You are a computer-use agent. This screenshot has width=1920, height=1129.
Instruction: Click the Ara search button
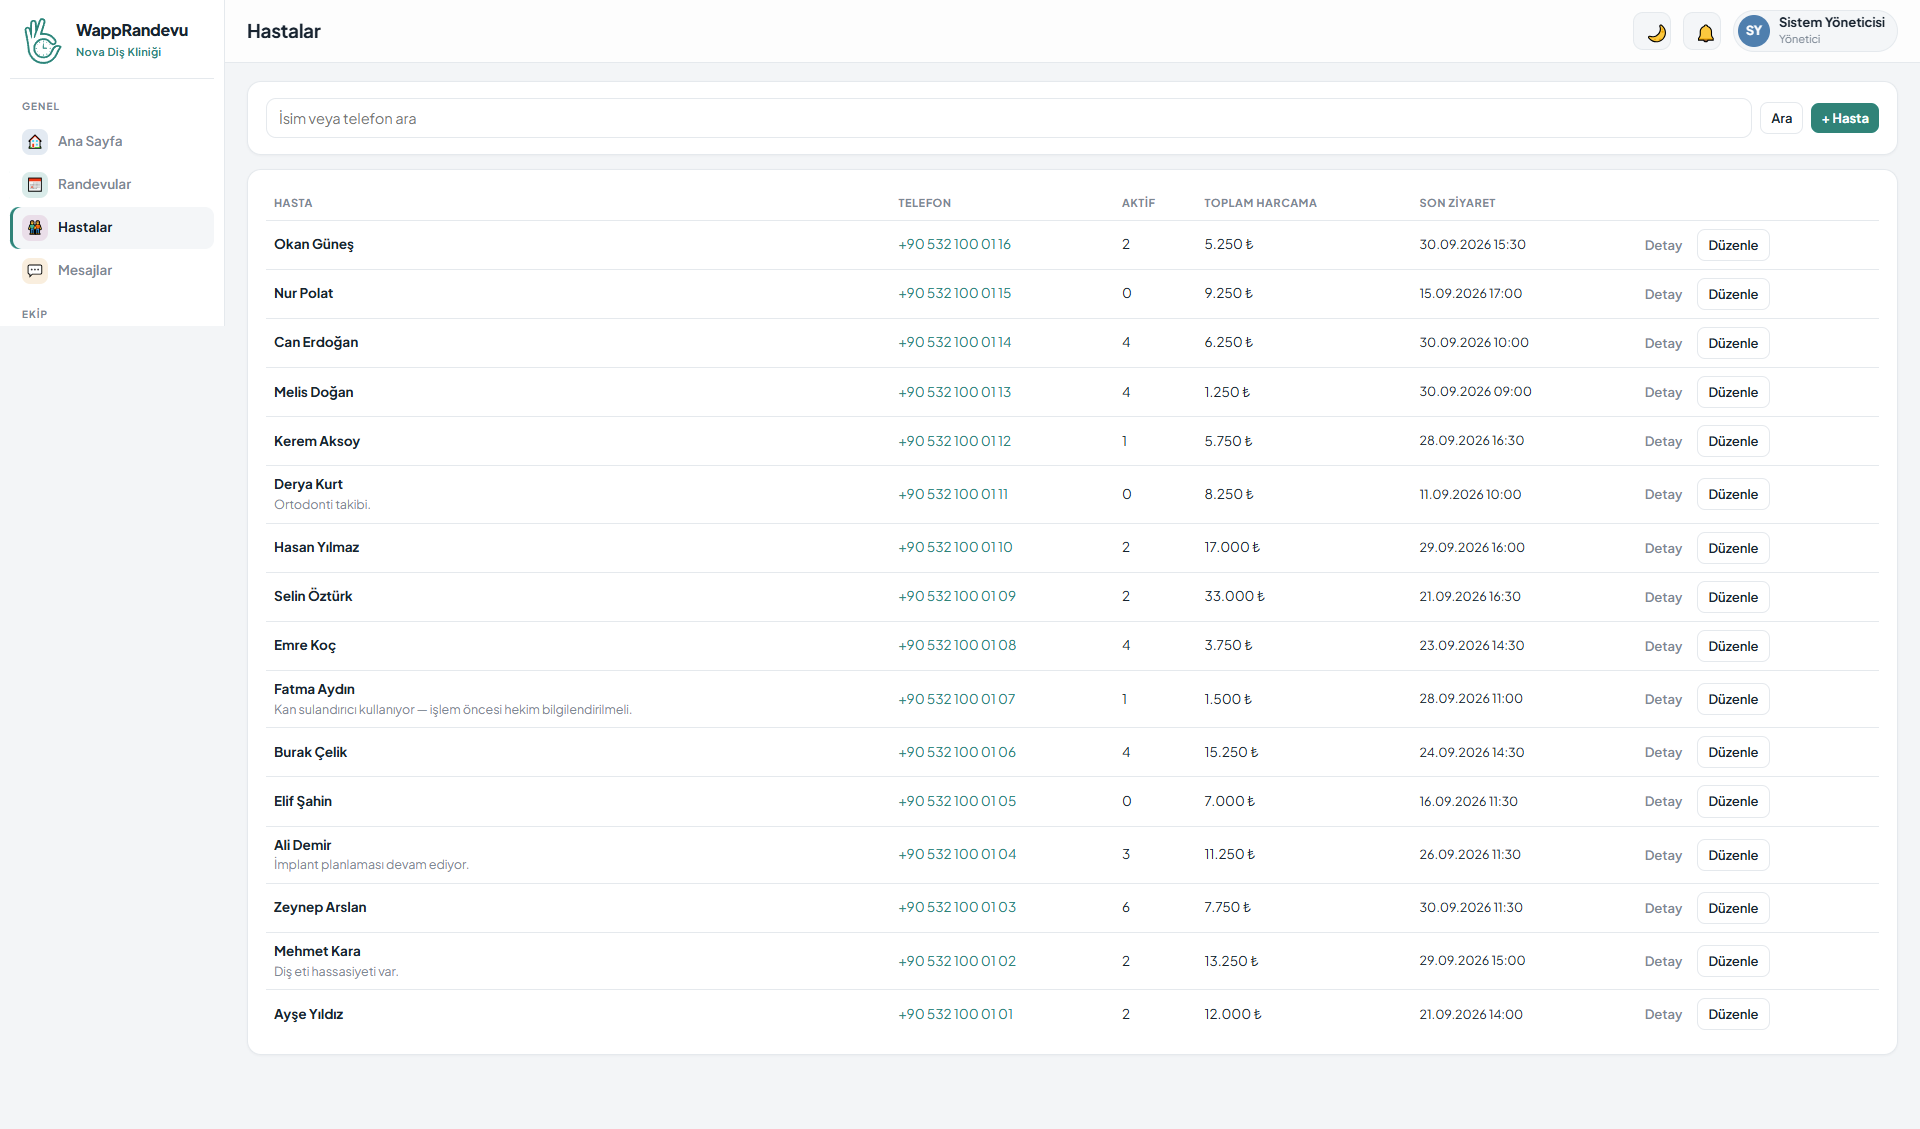(1781, 118)
